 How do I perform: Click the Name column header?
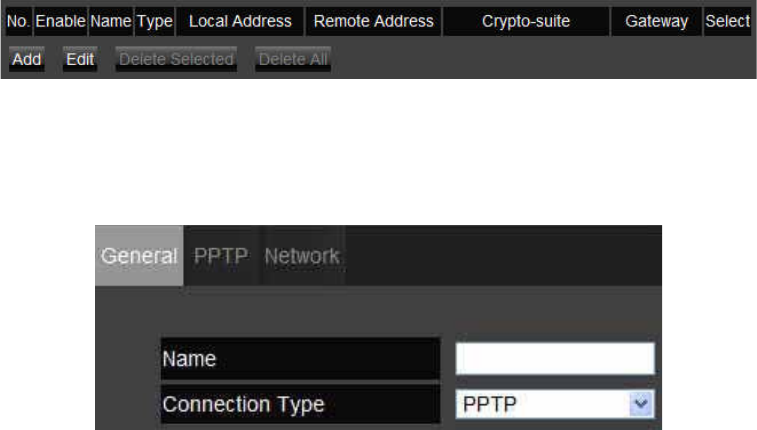pyautogui.click(x=111, y=21)
